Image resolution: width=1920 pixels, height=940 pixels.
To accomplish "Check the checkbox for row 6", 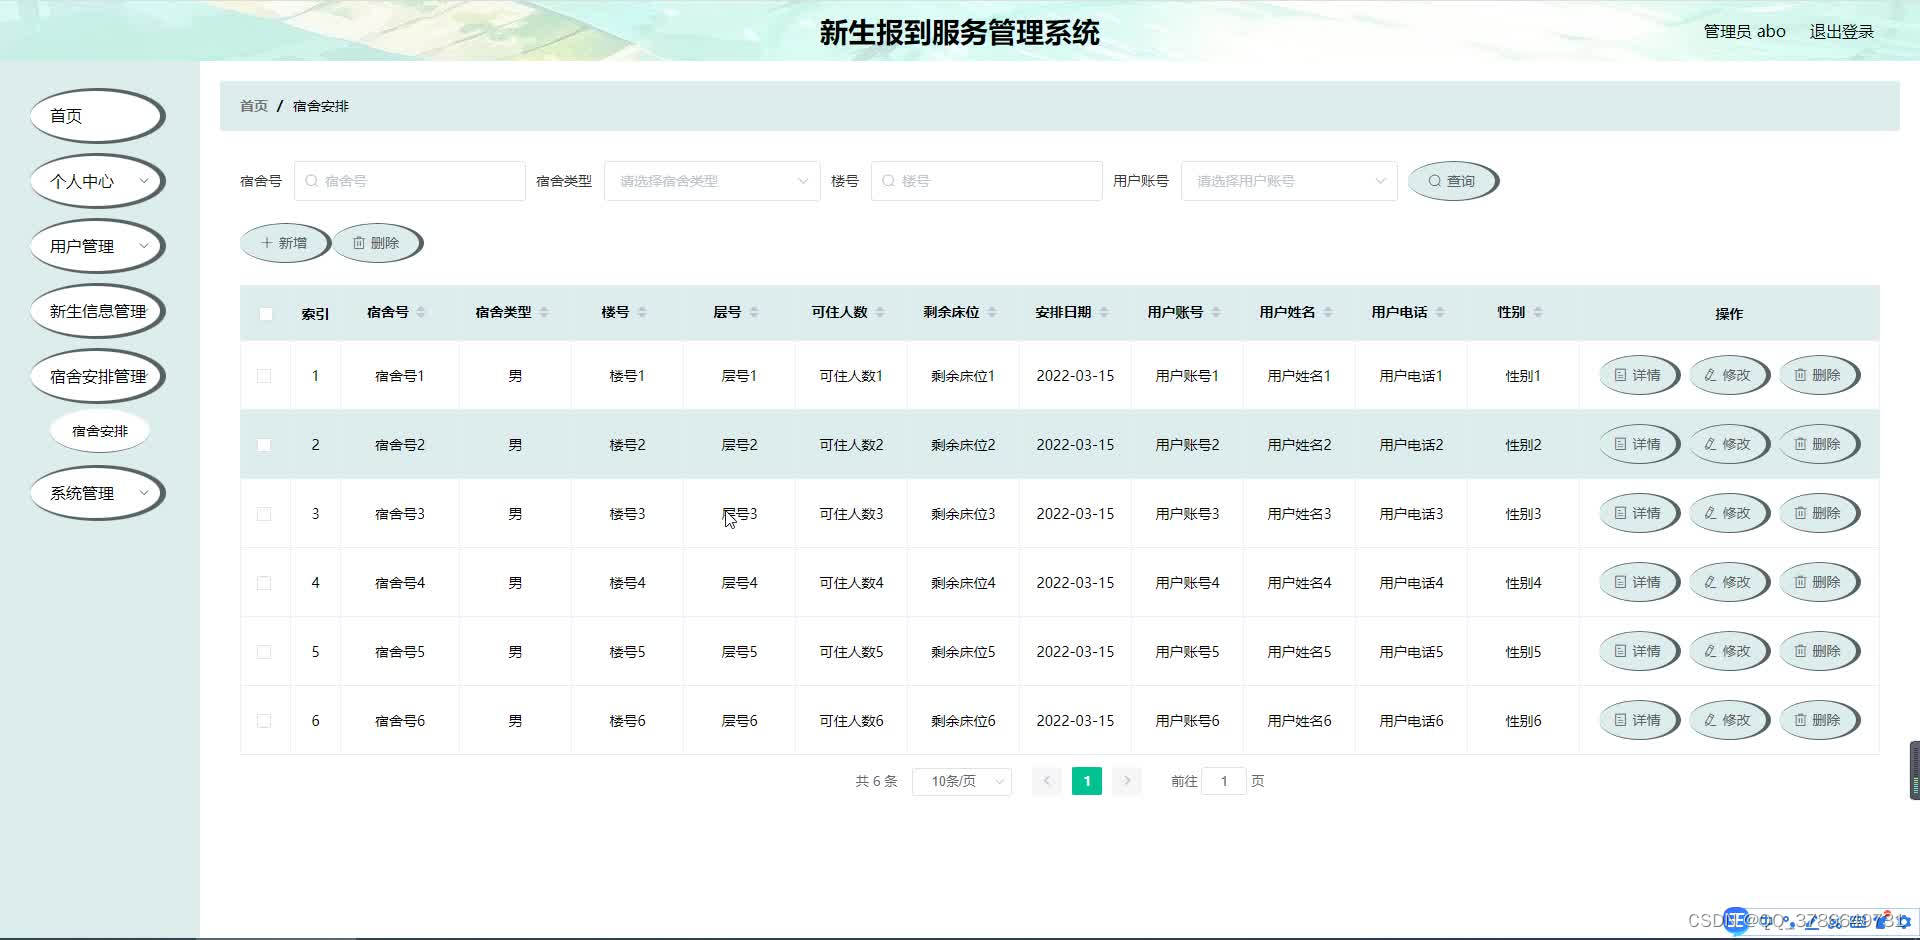I will [x=264, y=721].
